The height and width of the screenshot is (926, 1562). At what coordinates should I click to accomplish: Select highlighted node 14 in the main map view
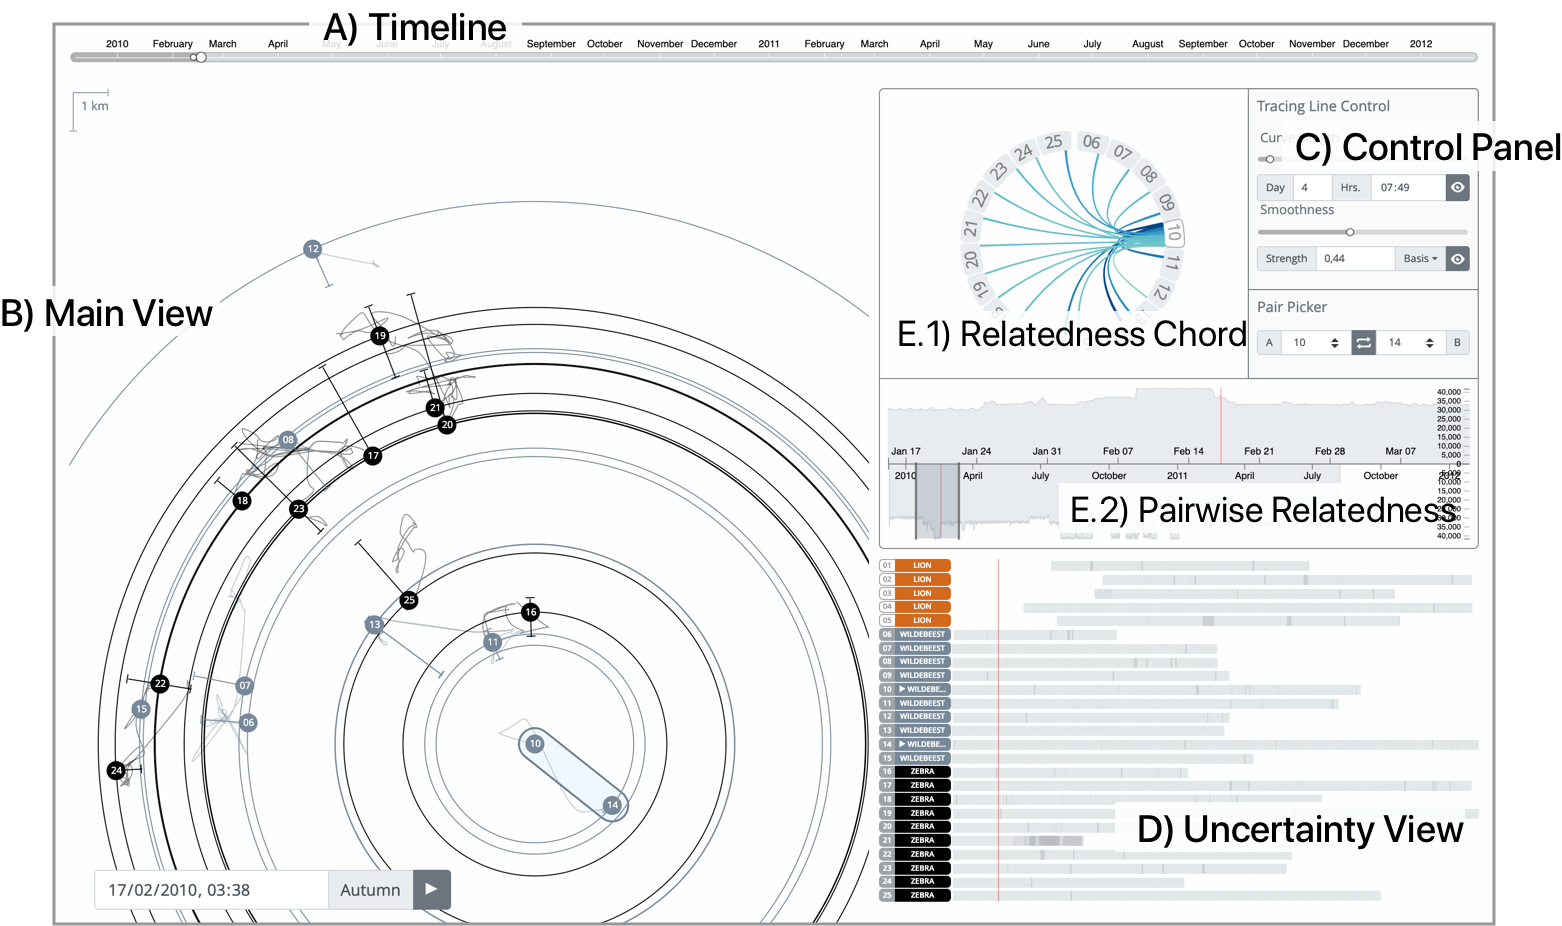coord(612,805)
